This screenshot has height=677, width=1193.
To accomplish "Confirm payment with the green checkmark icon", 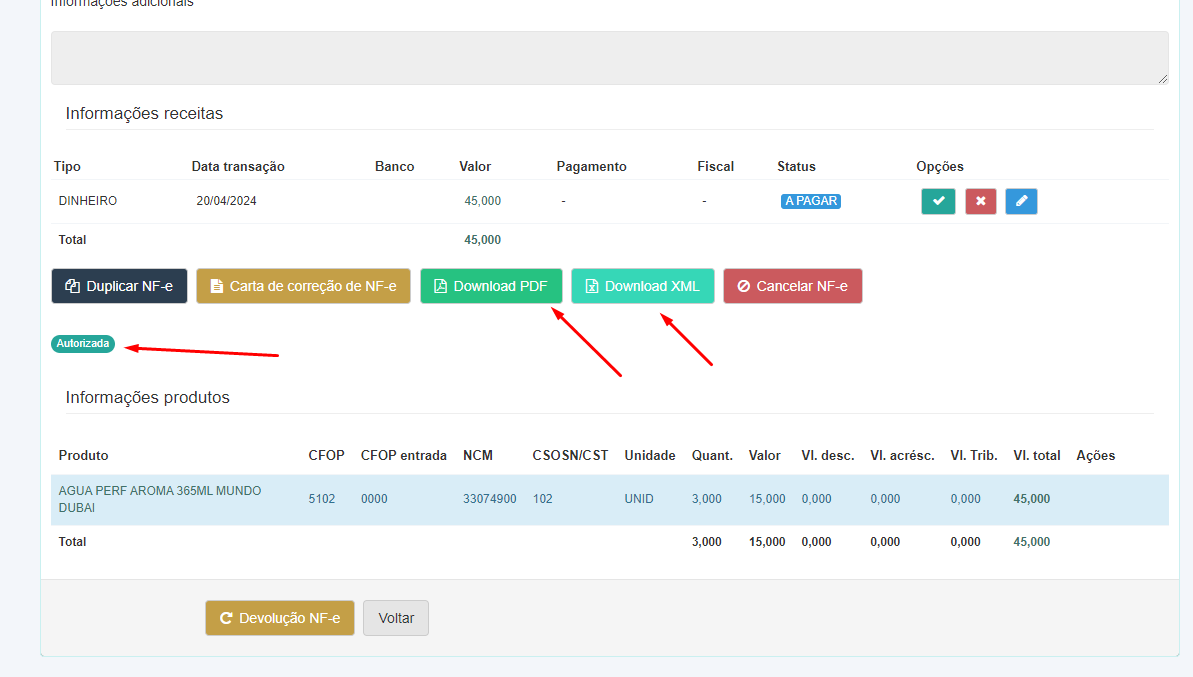I will point(938,202).
